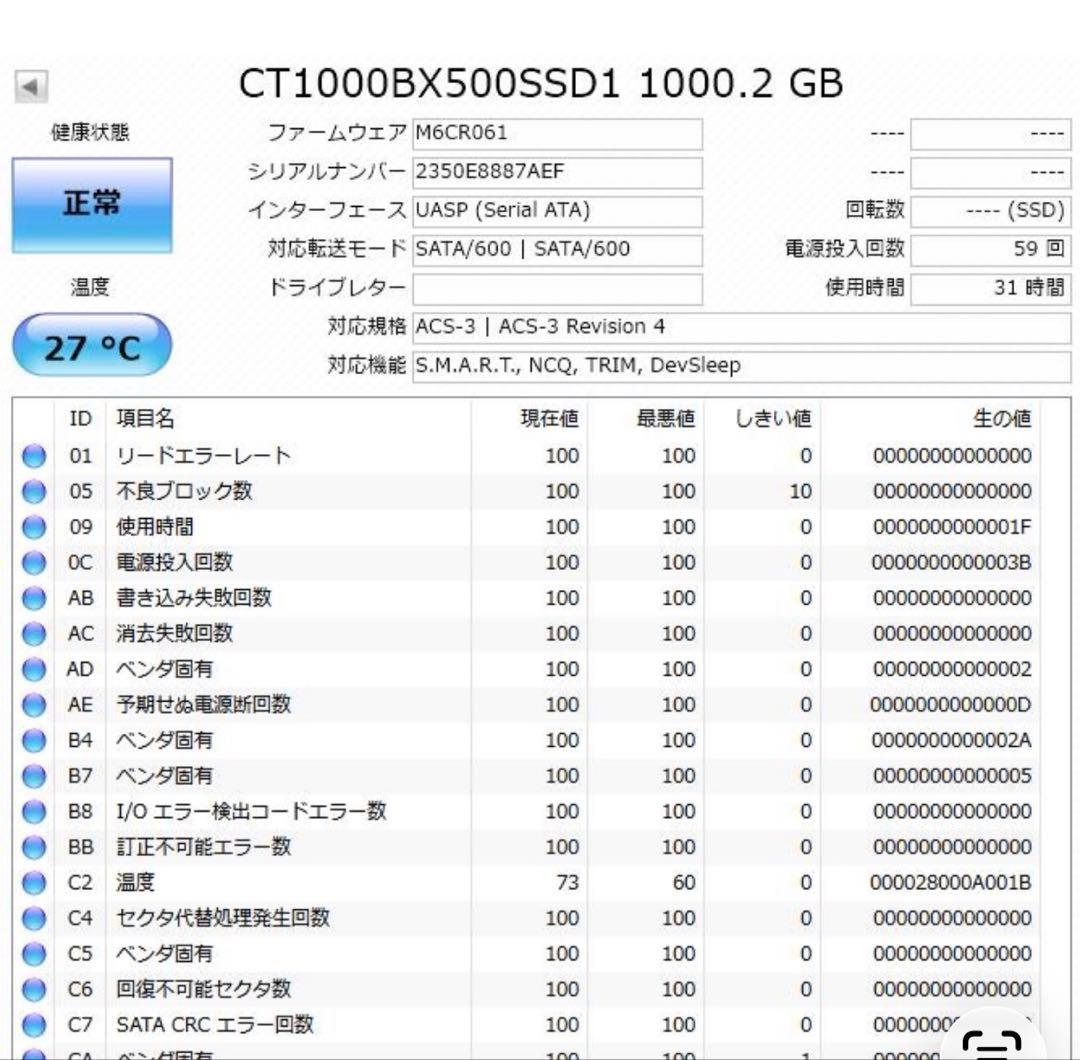Viewport: 1080px width, 1060px height.
Task: Click the blue status icon for ID C4
Action: [x=34, y=918]
